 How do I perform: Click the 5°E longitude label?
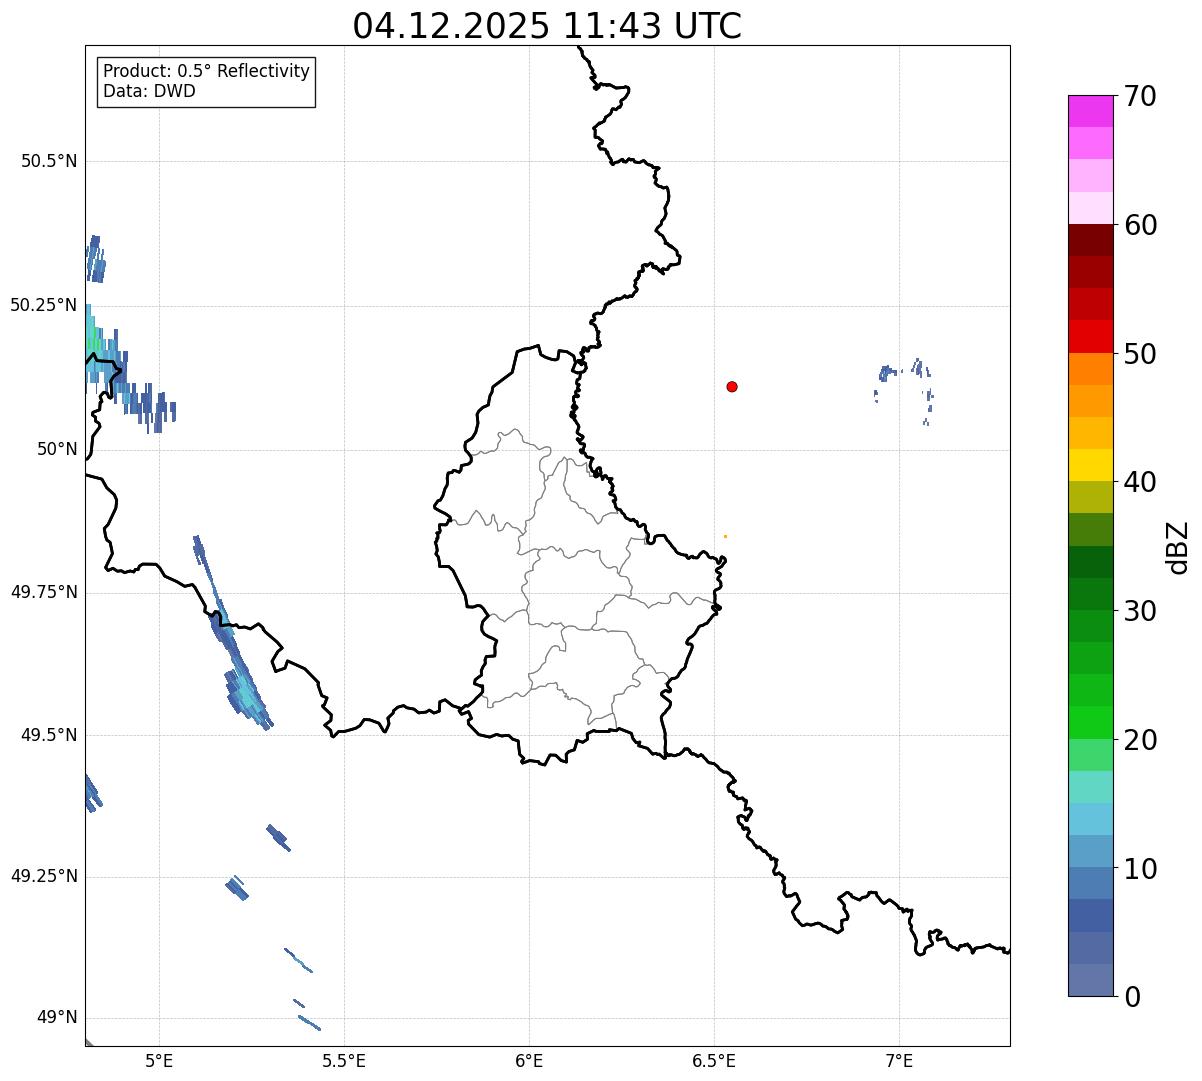(159, 1061)
